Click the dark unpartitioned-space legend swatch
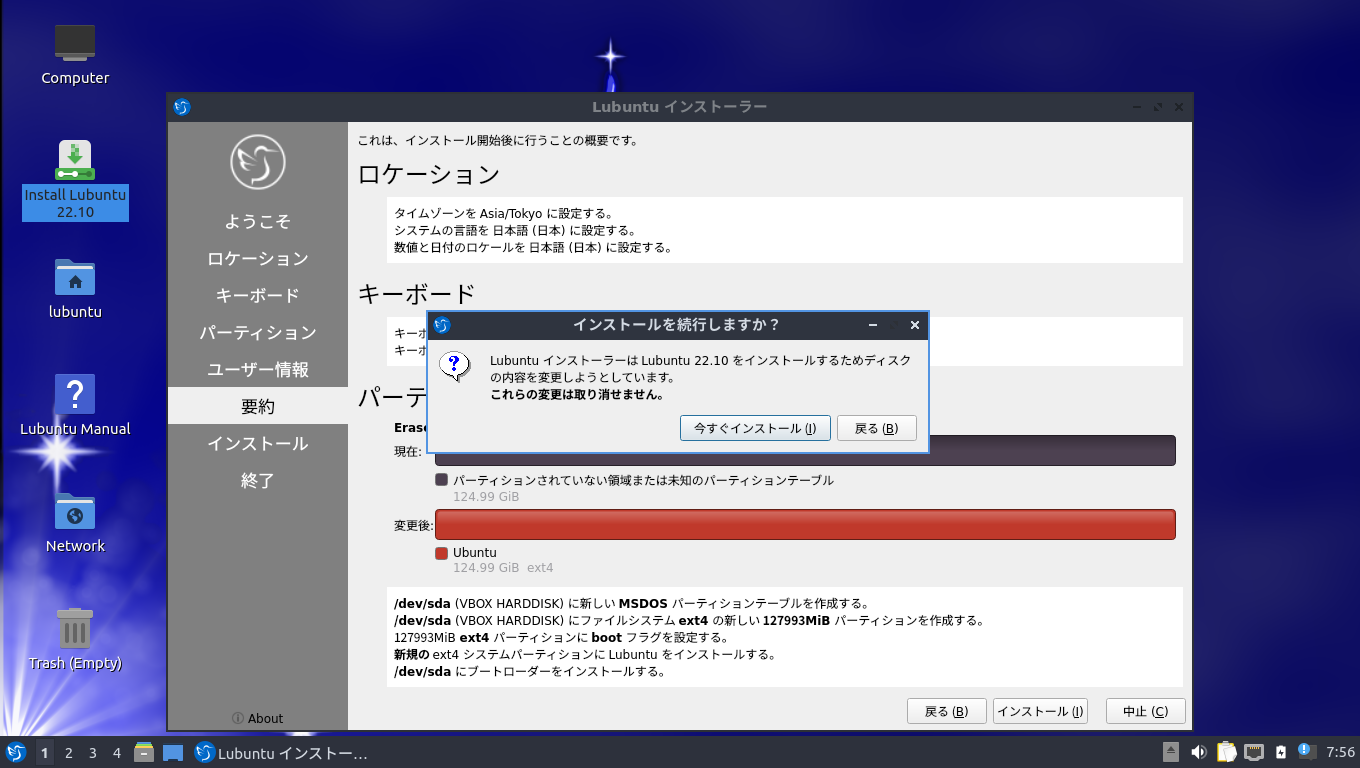 coord(441,480)
